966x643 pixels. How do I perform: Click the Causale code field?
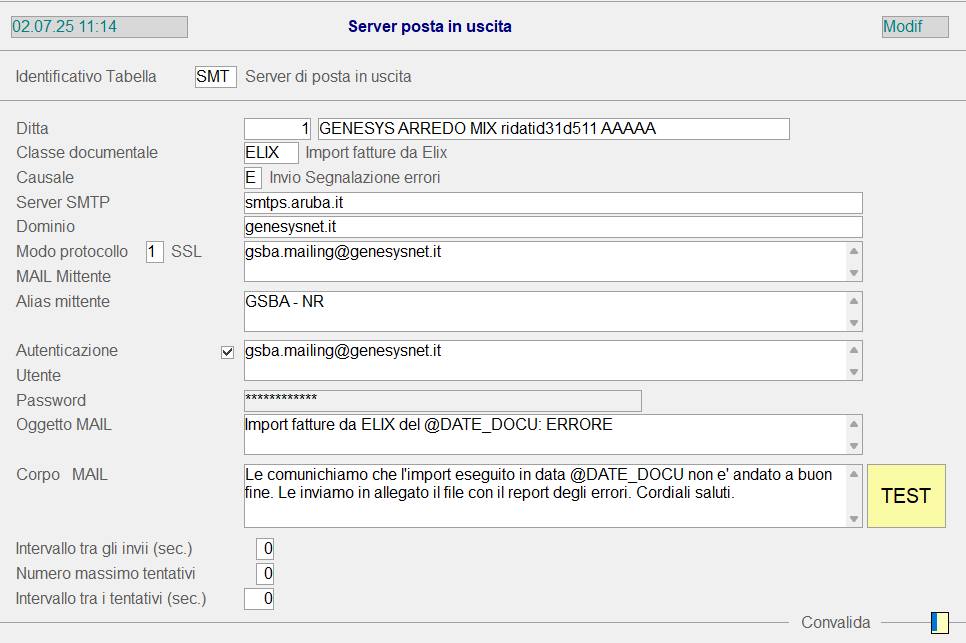point(253,178)
